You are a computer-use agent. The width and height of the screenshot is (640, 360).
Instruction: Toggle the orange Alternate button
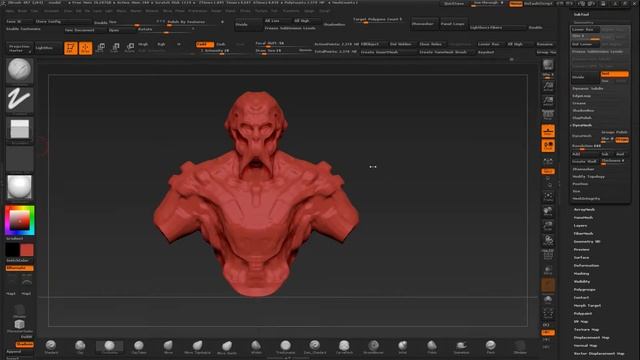click(20, 268)
